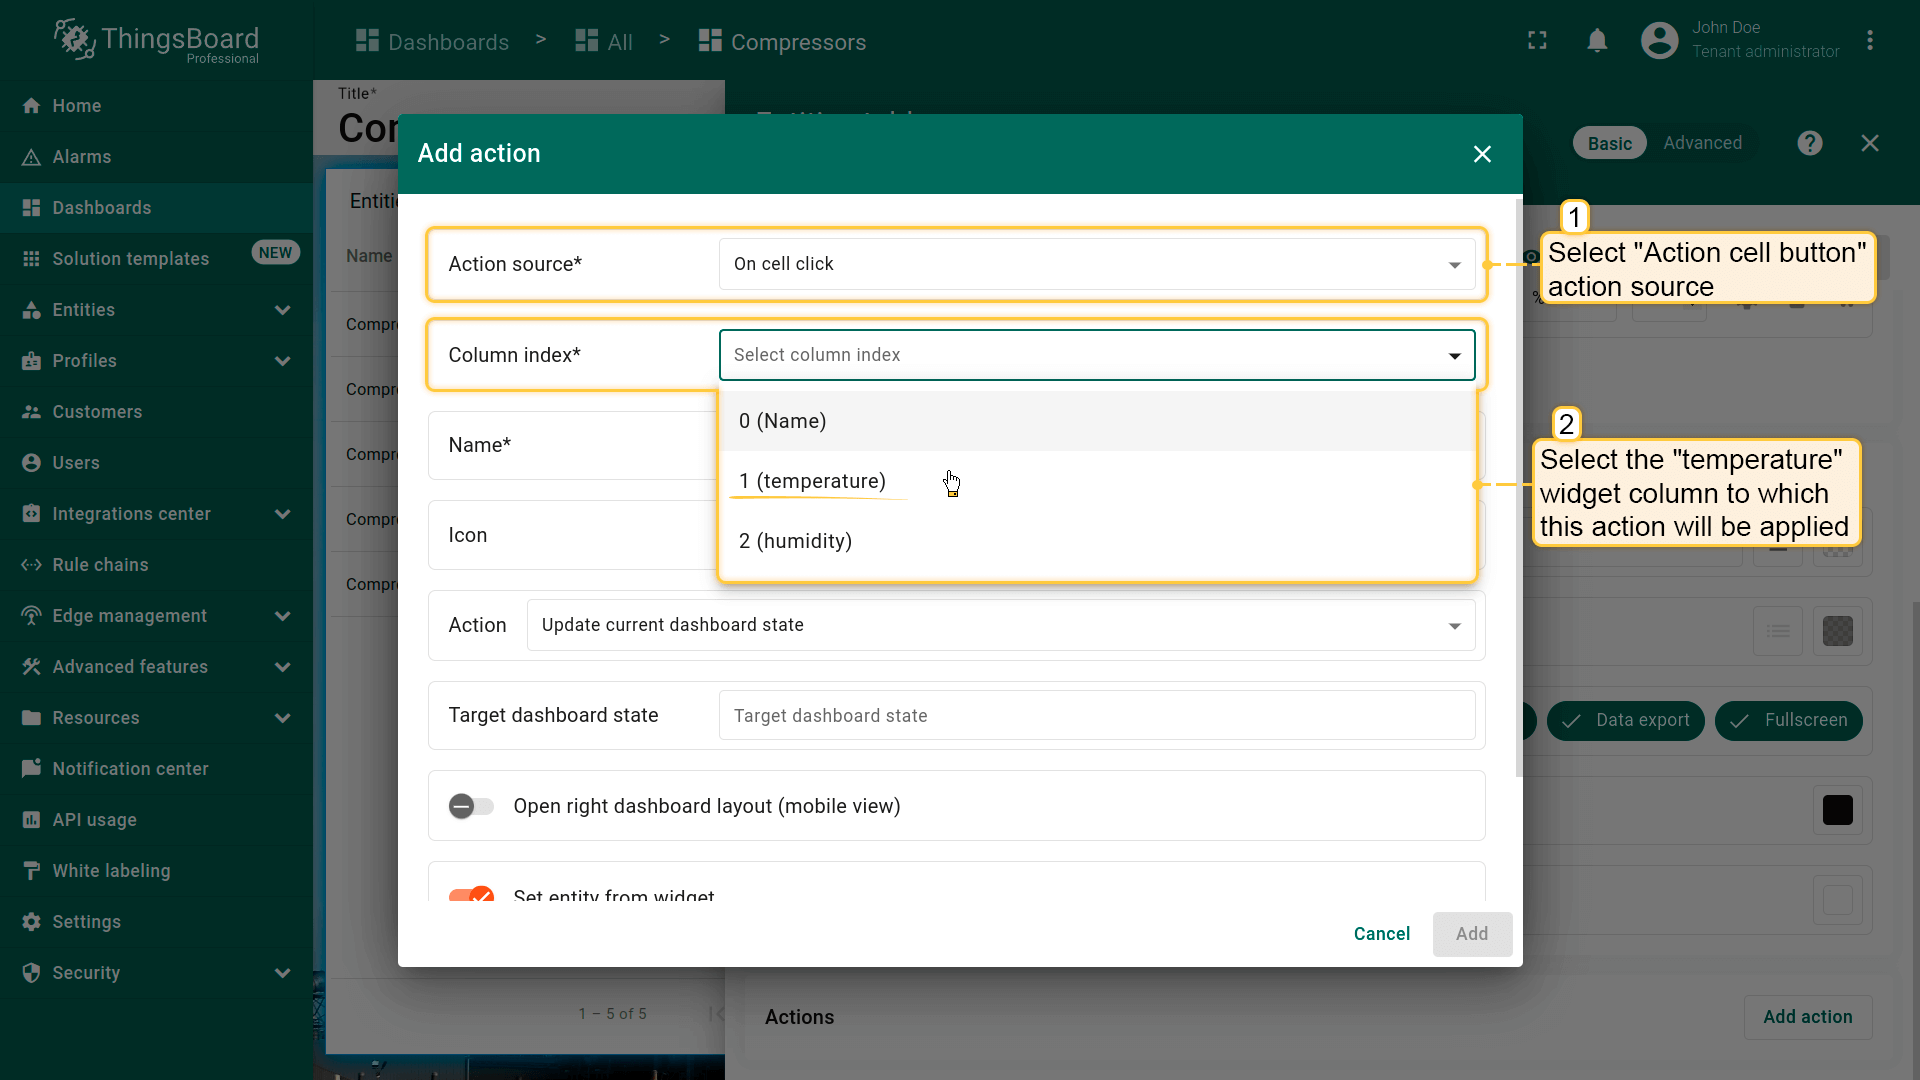Open the three-dot header menu
This screenshot has width=1920, height=1080.
pos(1869,41)
